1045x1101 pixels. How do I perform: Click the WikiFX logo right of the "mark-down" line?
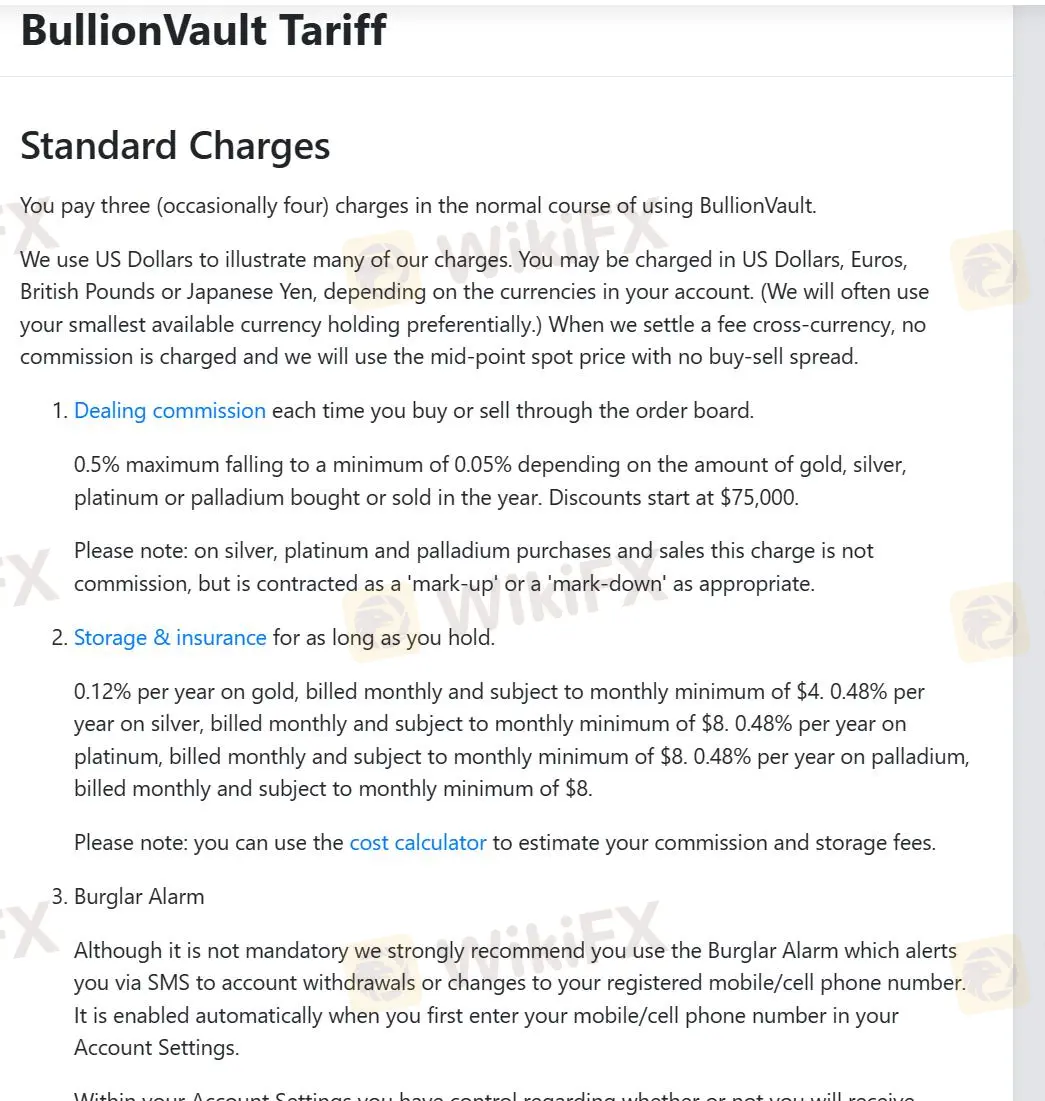click(987, 622)
